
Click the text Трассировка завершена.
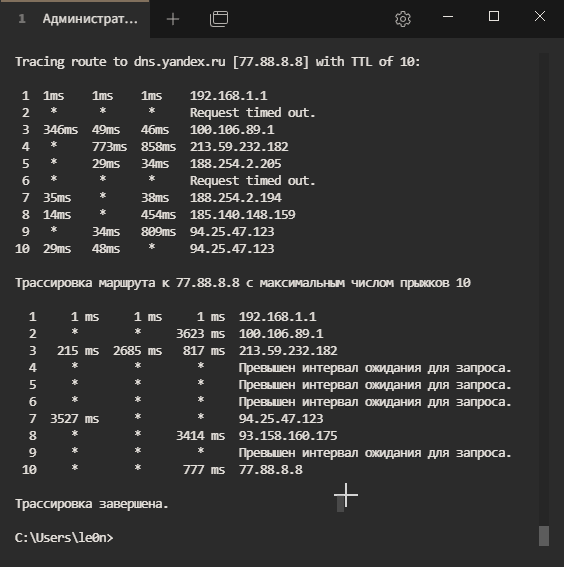92,504
